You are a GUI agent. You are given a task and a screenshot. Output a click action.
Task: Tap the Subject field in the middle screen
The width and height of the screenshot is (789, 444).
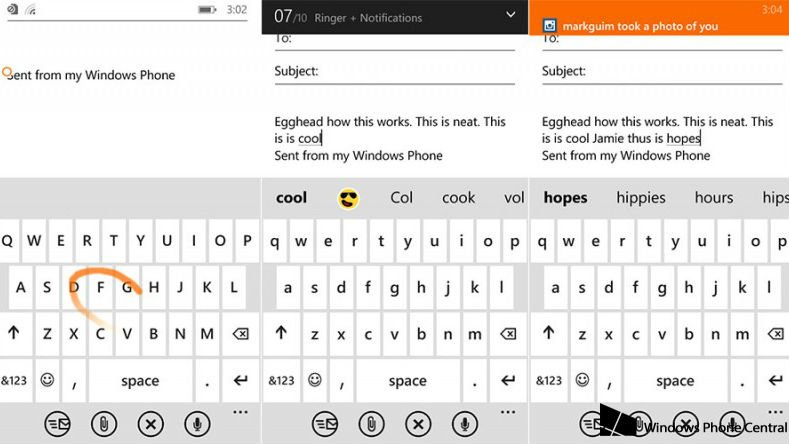pos(395,73)
